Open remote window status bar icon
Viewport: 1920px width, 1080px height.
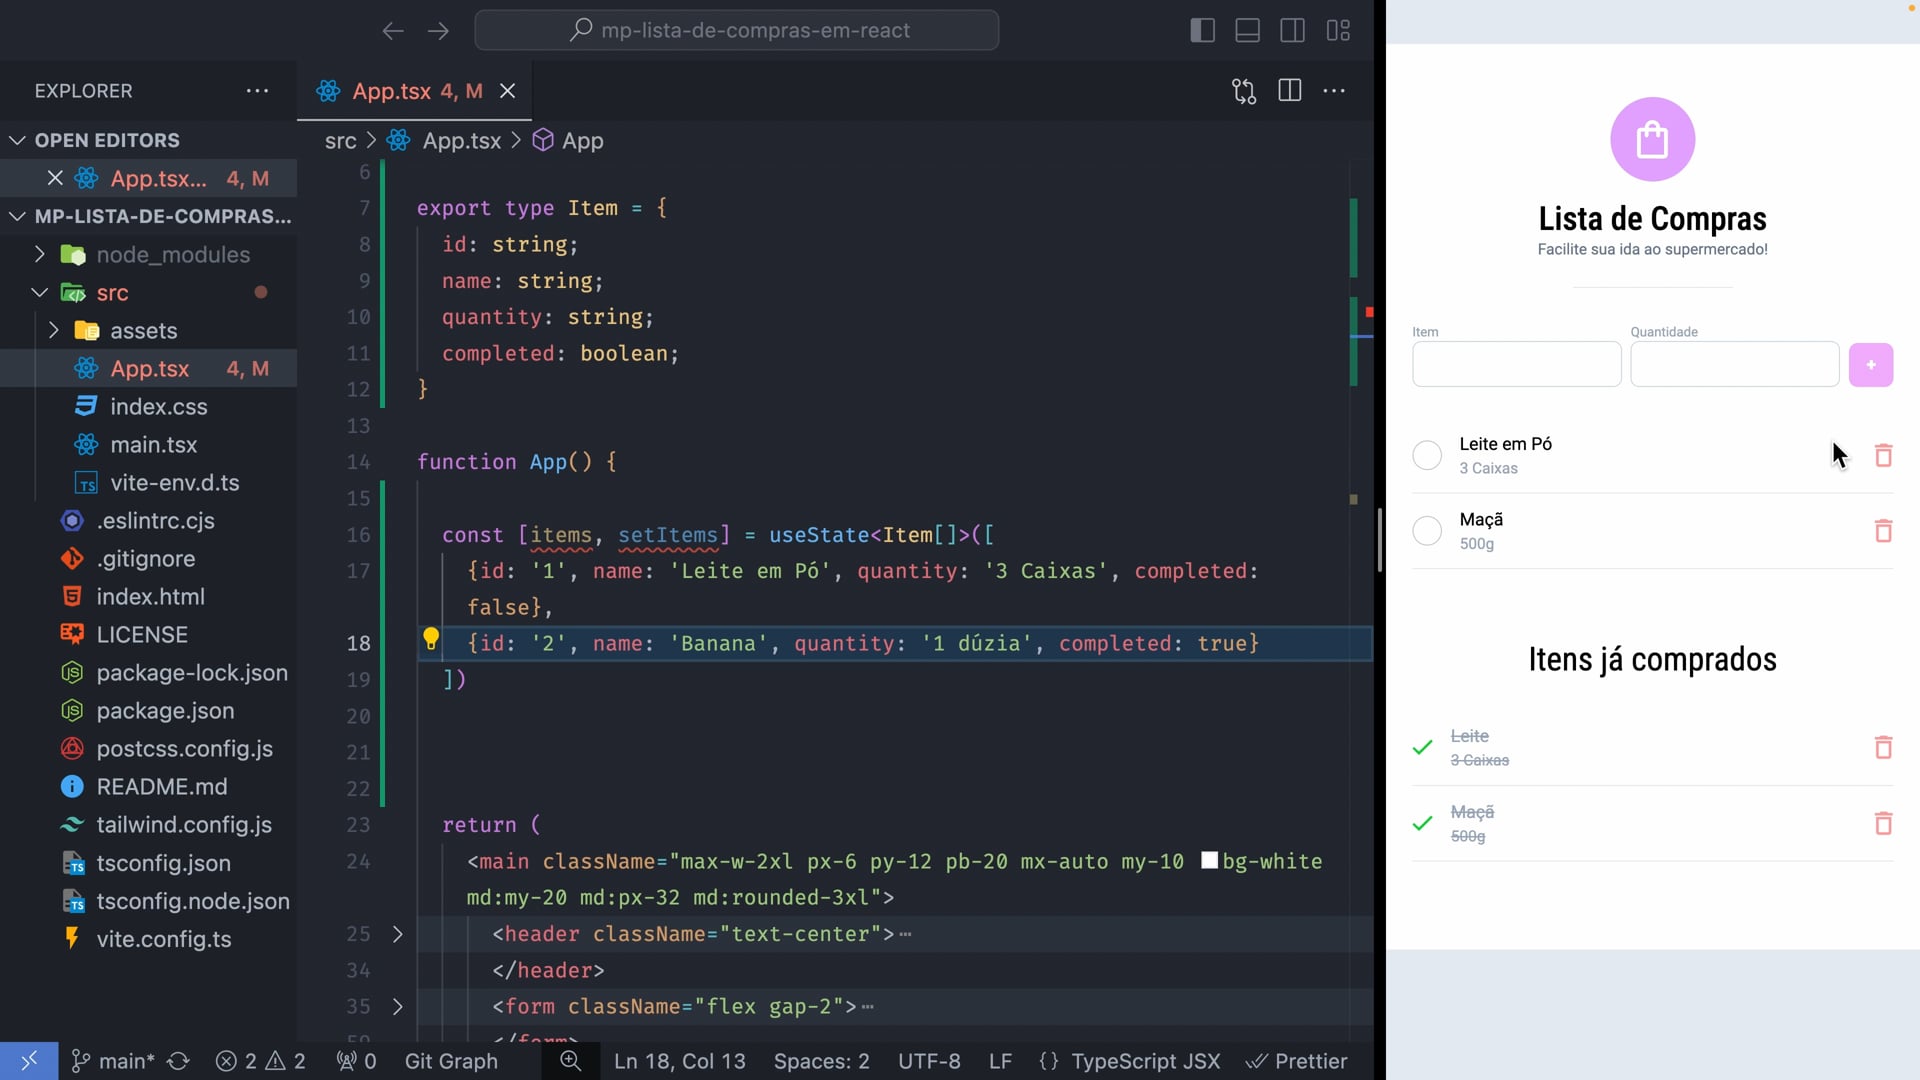click(29, 1061)
